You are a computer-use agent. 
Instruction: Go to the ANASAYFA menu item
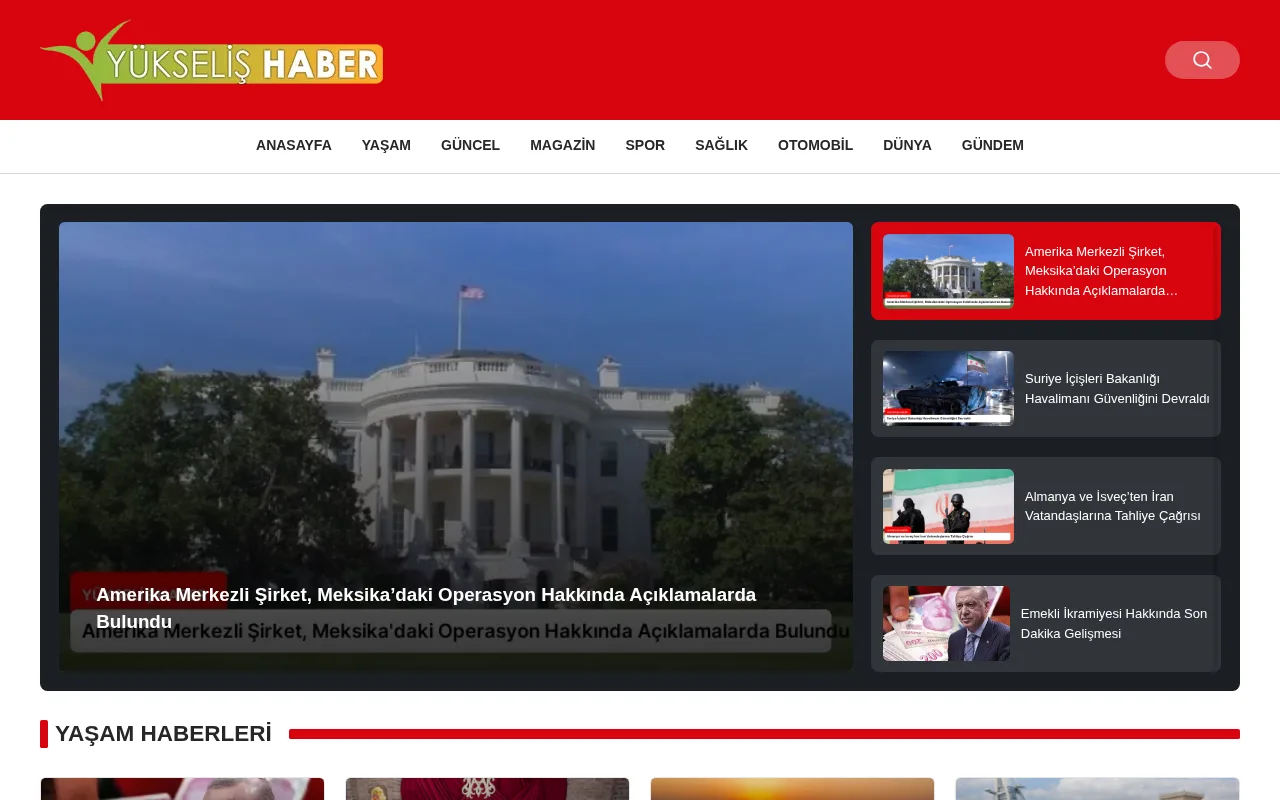pos(293,145)
